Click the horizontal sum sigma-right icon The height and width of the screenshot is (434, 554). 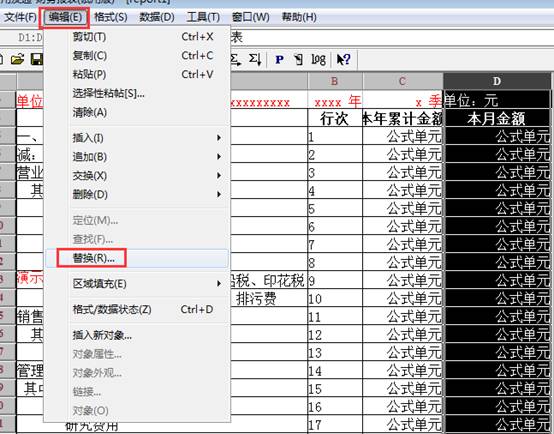click(x=236, y=59)
